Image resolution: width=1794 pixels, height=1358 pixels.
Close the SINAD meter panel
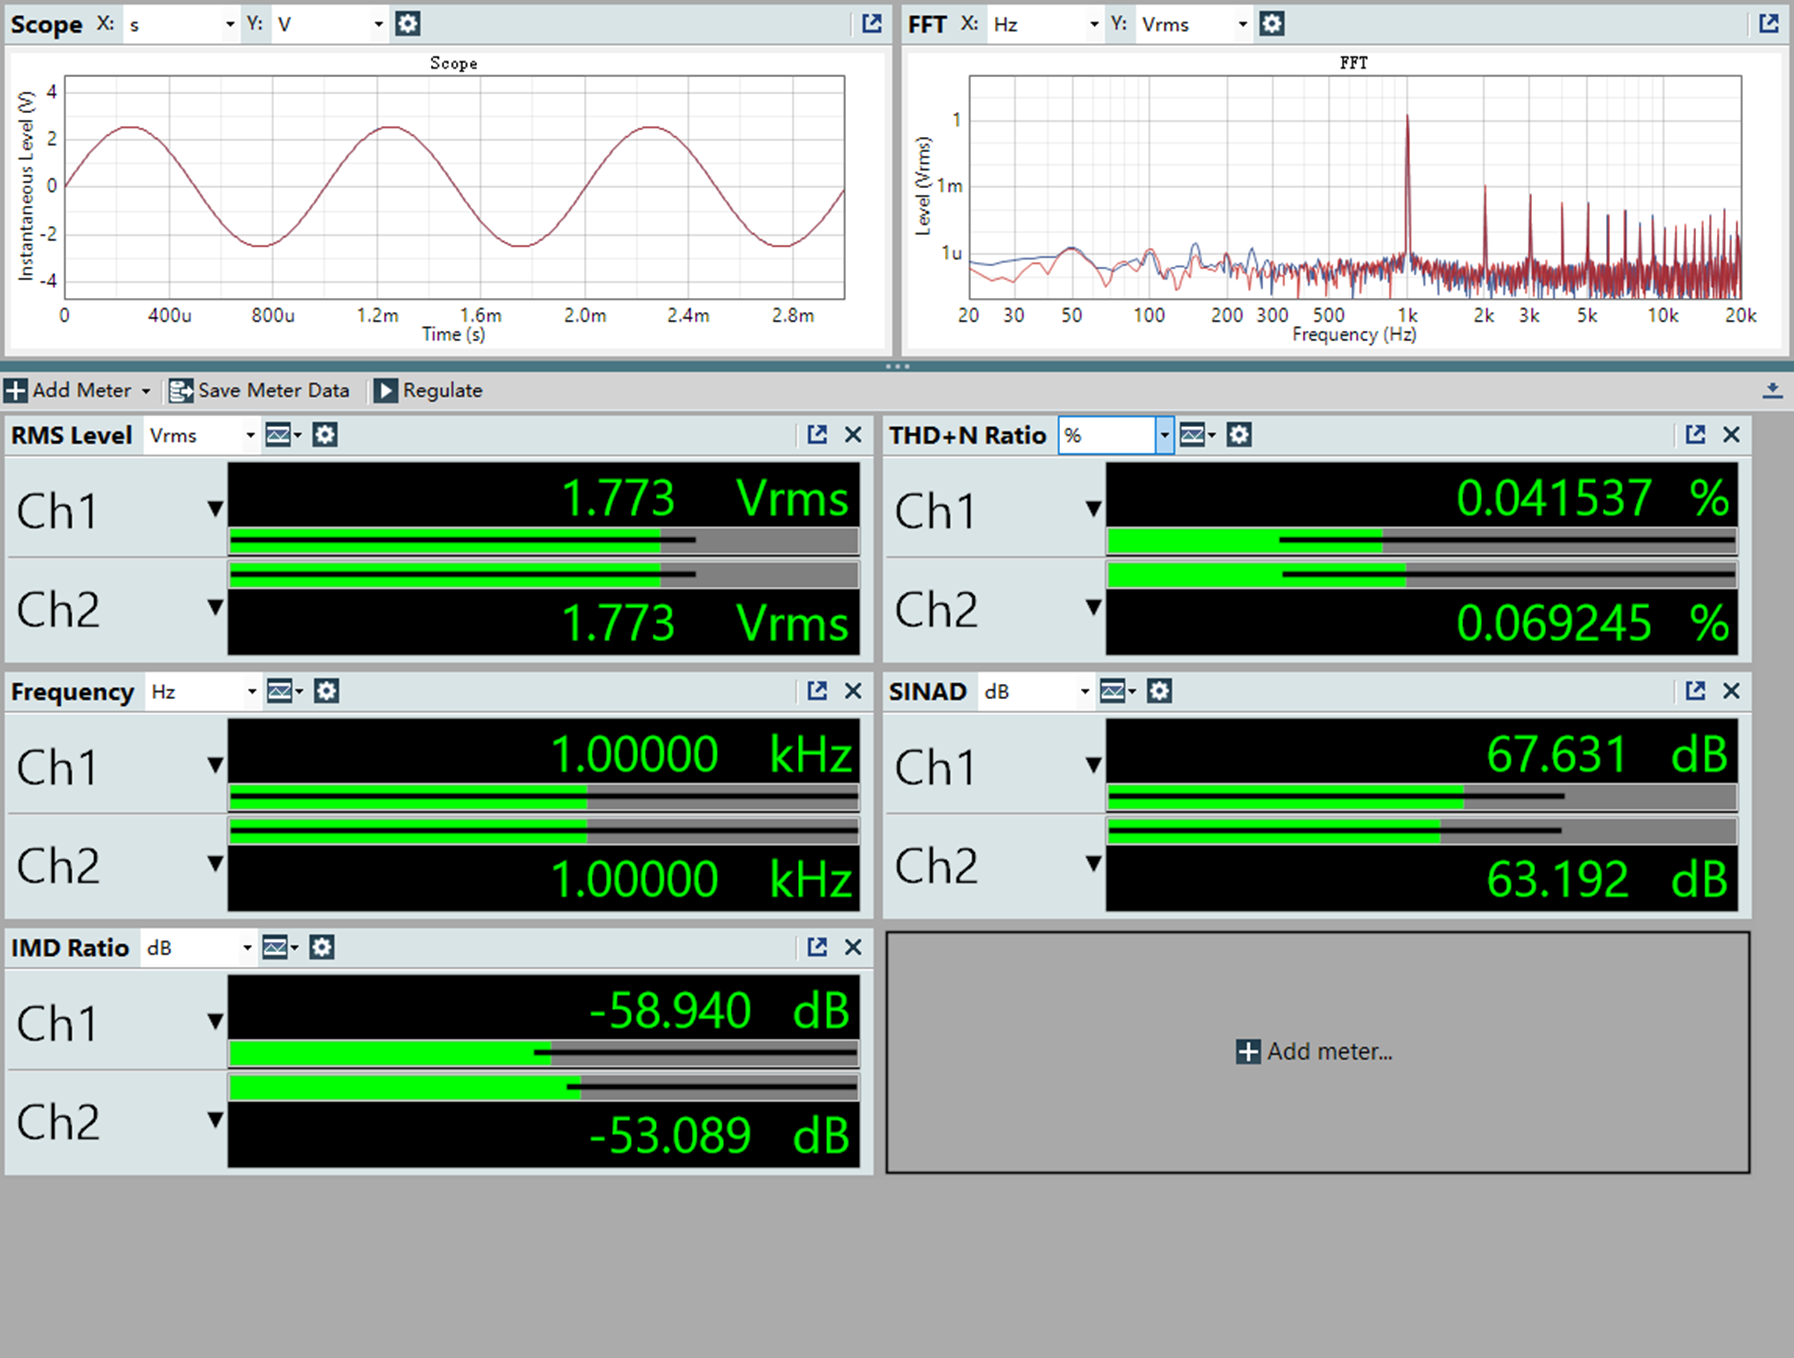1731,691
